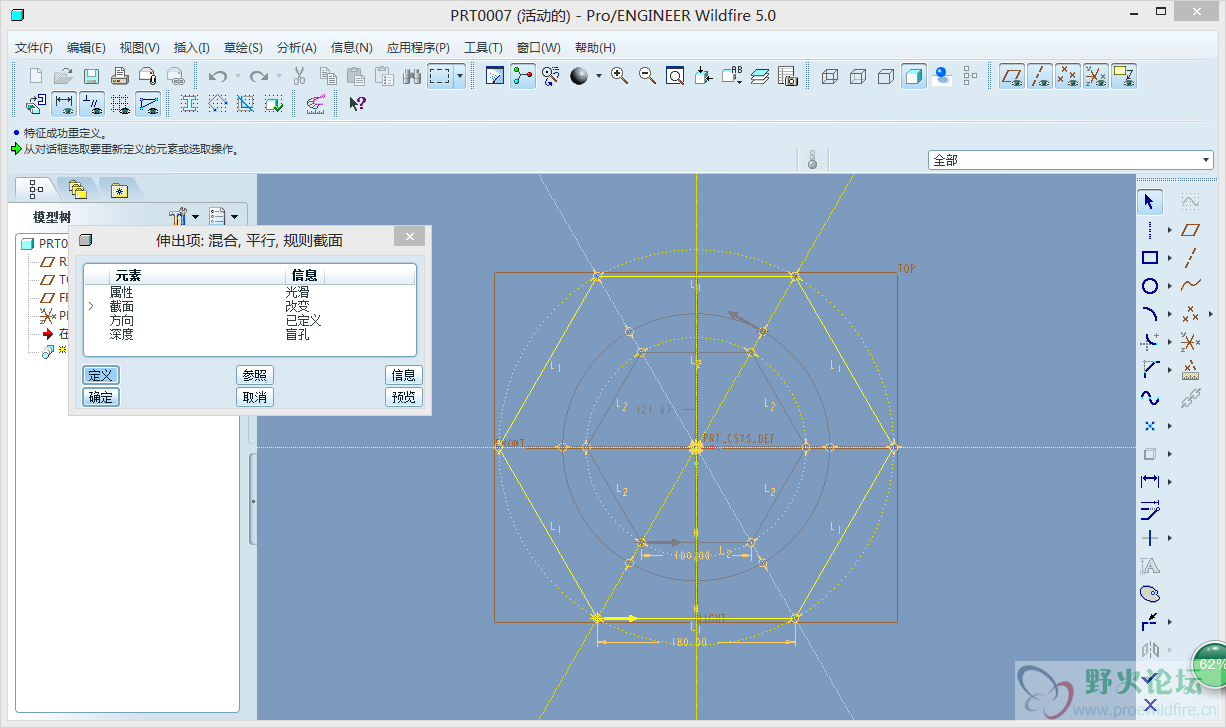Image resolution: width=1226 pixels, height=728 pixels.
Task: Open the selection filter combo box
Action: (x=1070, y=160)
